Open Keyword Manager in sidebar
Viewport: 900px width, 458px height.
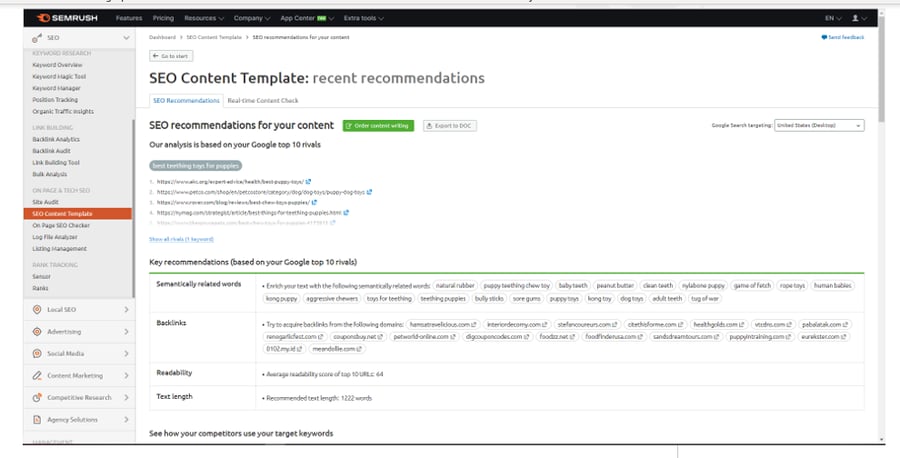56,88
